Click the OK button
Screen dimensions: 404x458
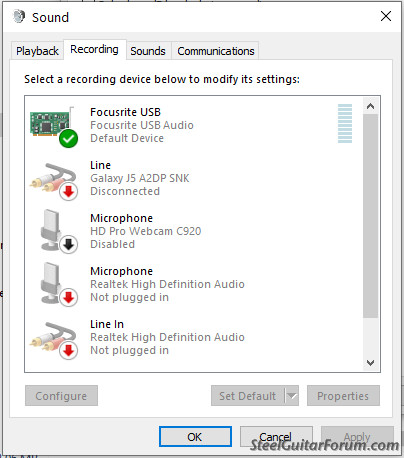point(195,436)
